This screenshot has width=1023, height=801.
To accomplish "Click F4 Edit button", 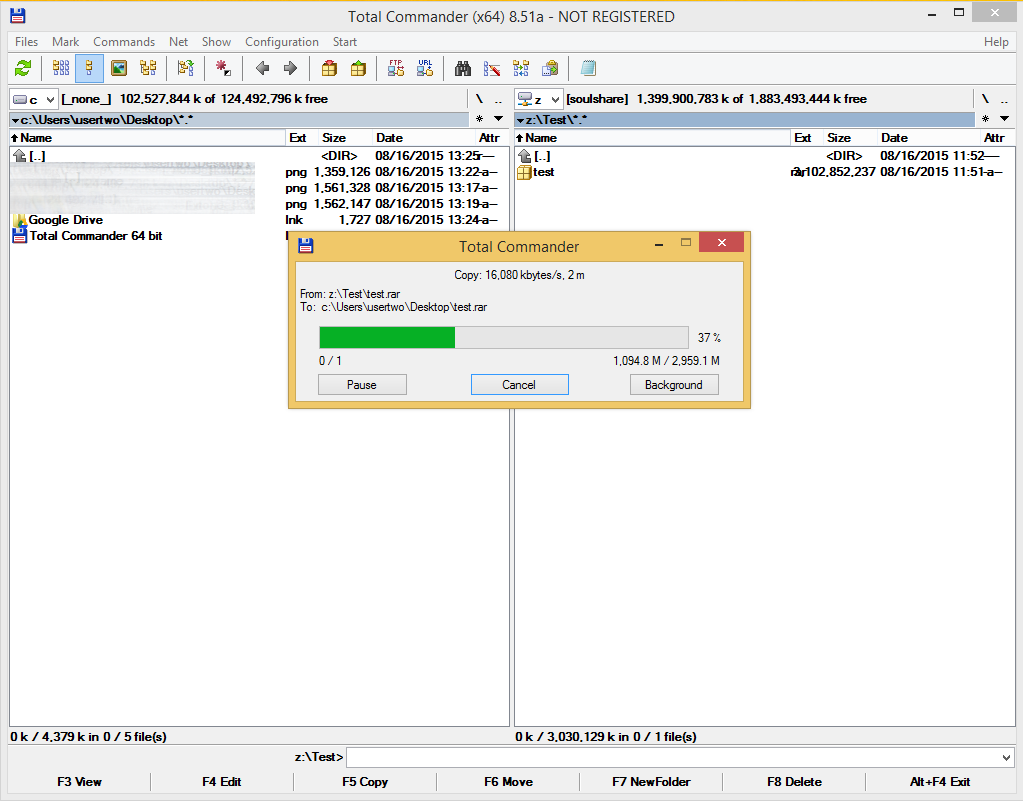I will pyautogui.click(x=222, y=781).
